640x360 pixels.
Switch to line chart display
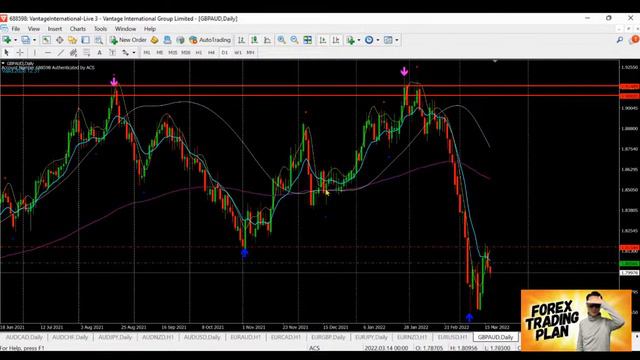coord(267,40)
